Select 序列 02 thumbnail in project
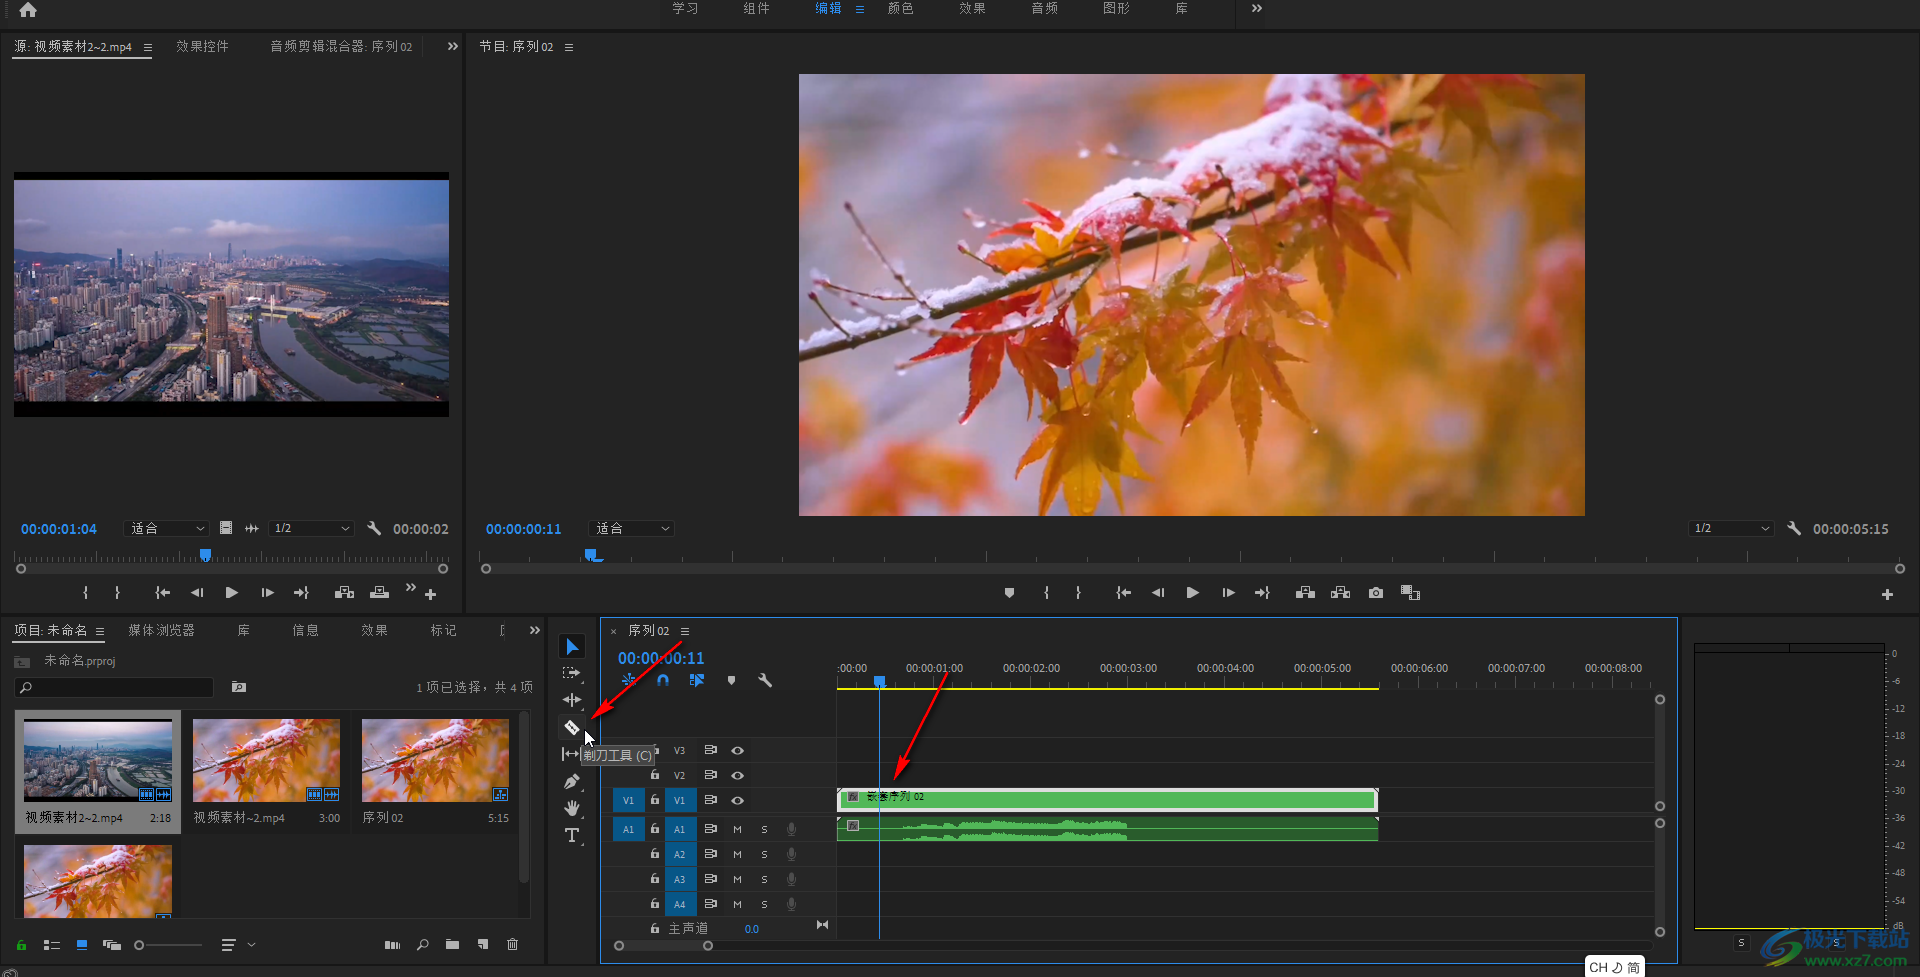Image resolution: width=1920 pixels, height=977 pixels. tap(435, 760)
